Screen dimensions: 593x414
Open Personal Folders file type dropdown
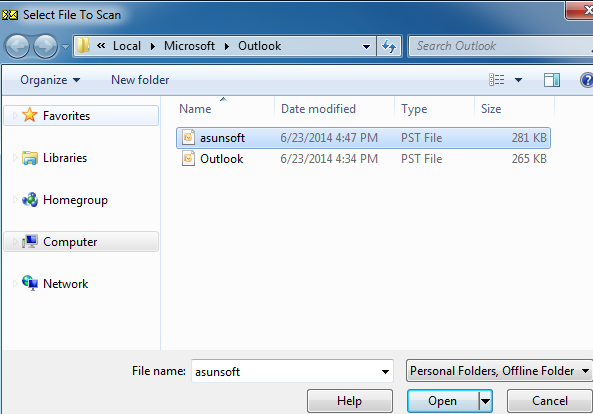pos(499,371)
